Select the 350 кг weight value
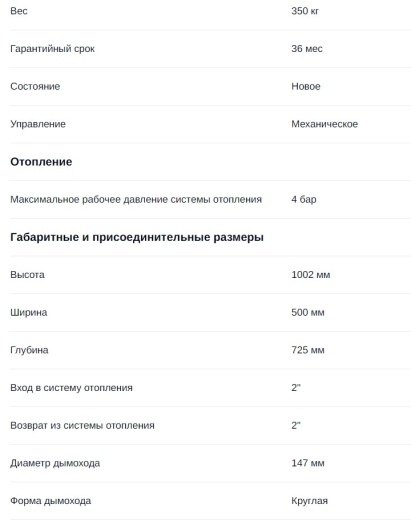 point(305,11)
